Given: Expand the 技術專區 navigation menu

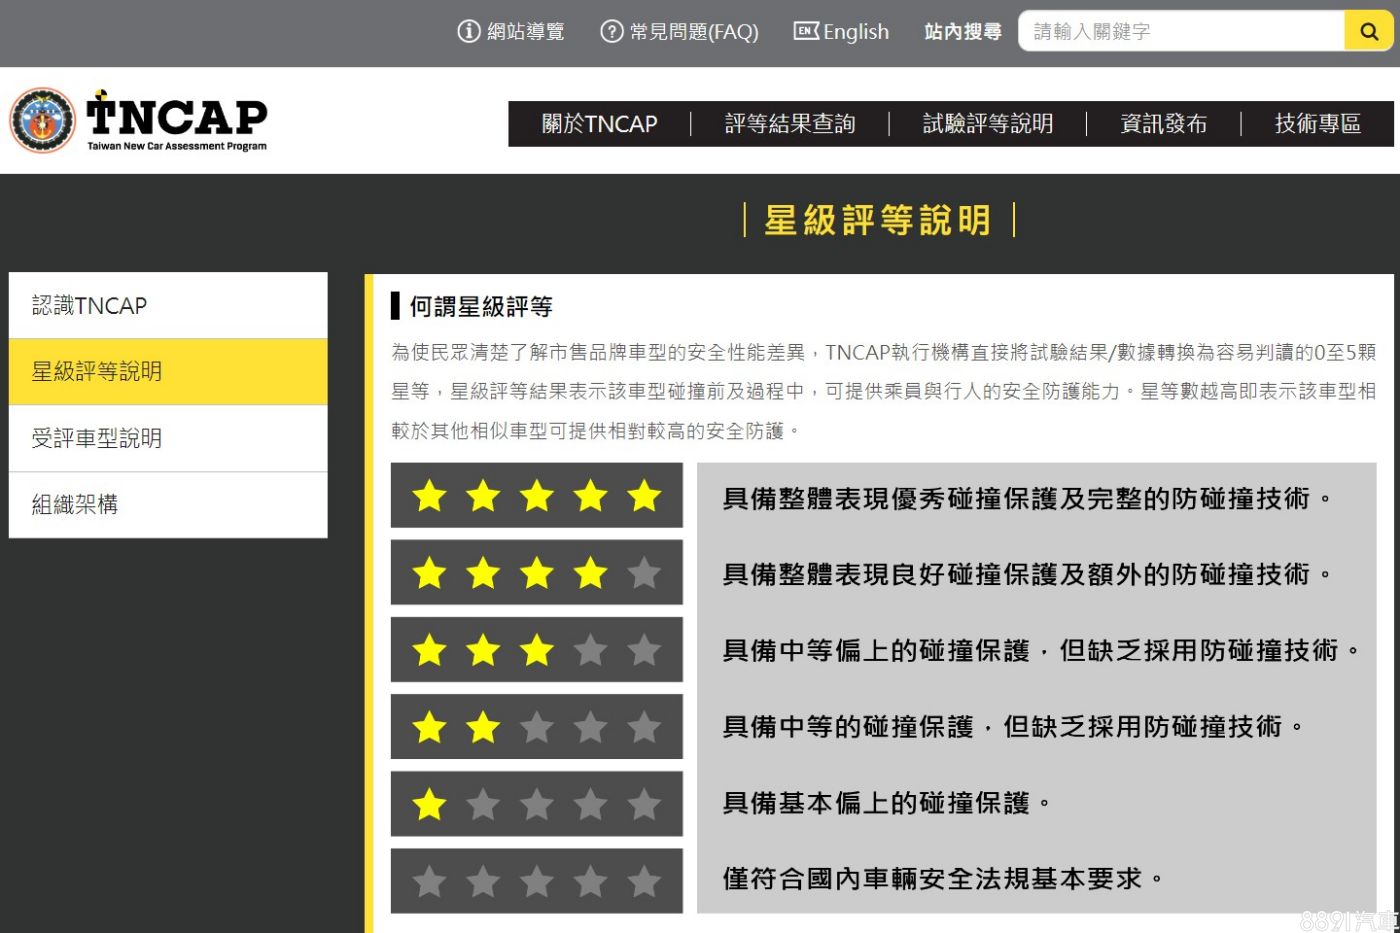Looking at the screenshot, I should click(1317, 124).
